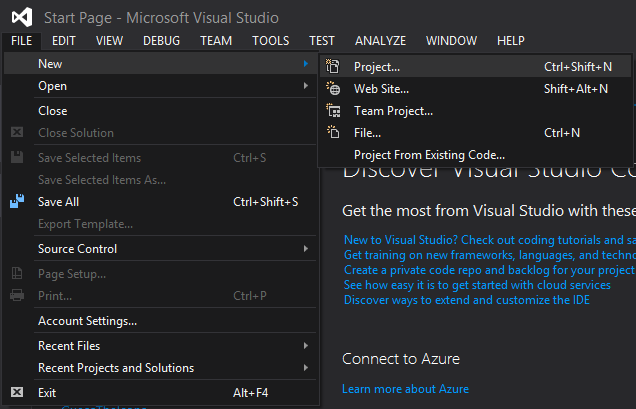Screen dimensions: 636x409
Task: Click the Connect to Azure heading
Action: tap(401, 359)
